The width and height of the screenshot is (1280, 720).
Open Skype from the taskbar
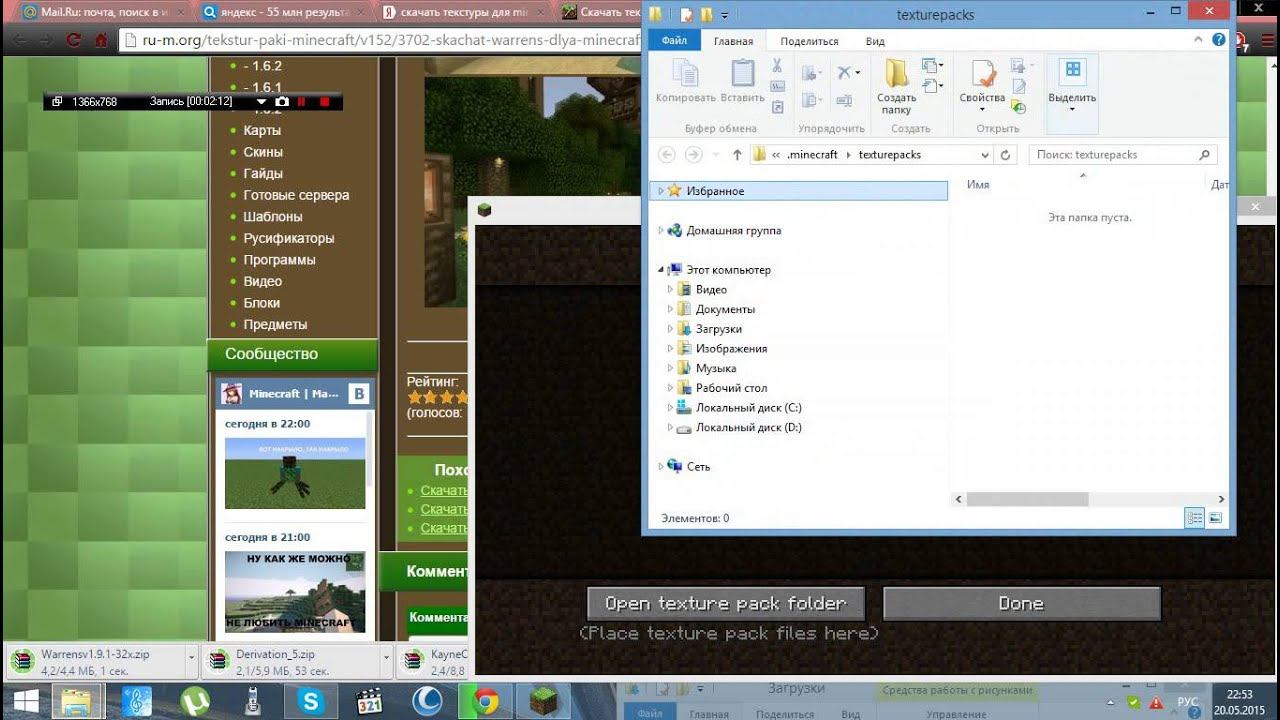311,702
